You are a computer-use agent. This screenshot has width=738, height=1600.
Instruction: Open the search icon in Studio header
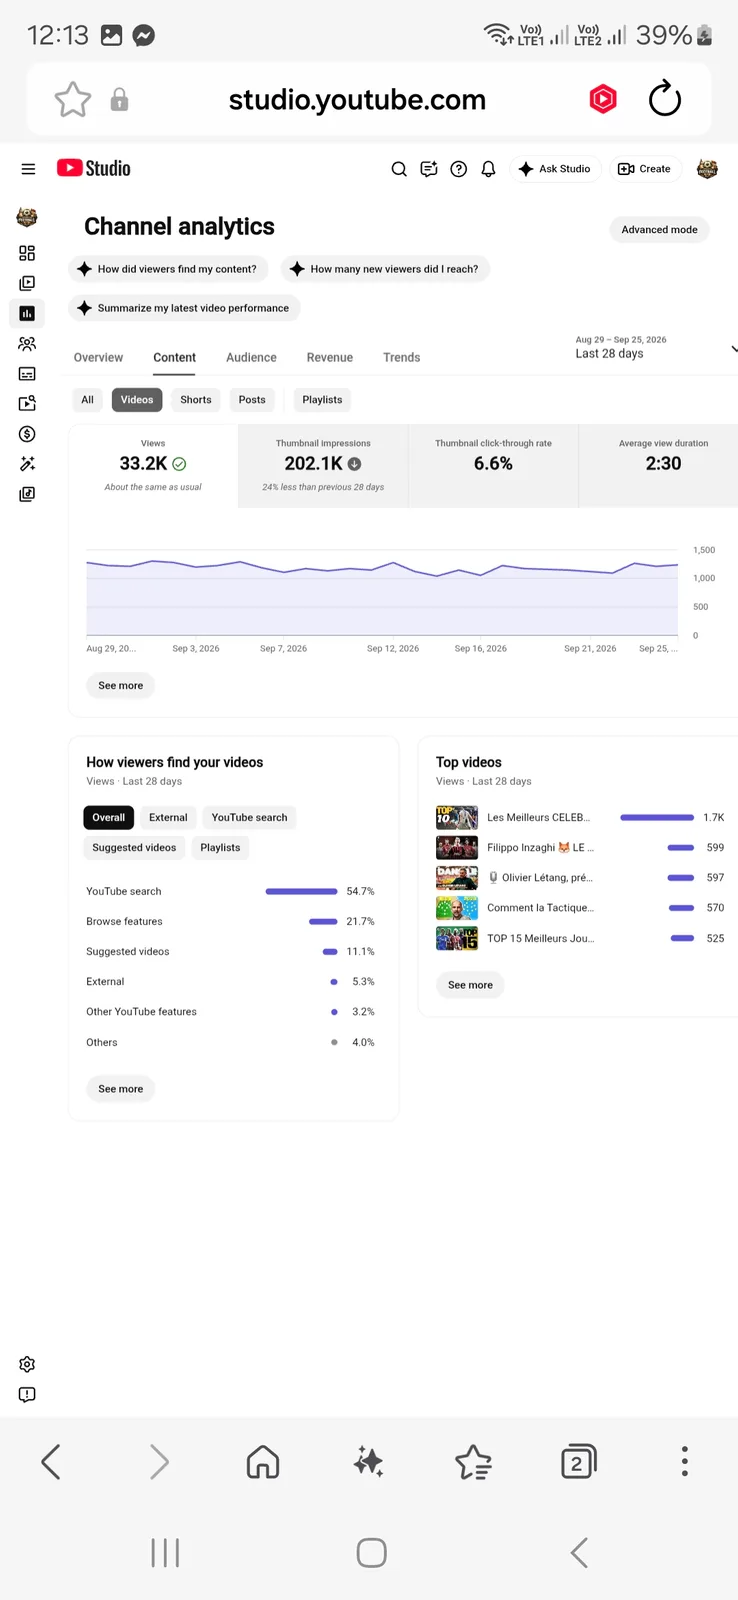click(x=399, y=169)
